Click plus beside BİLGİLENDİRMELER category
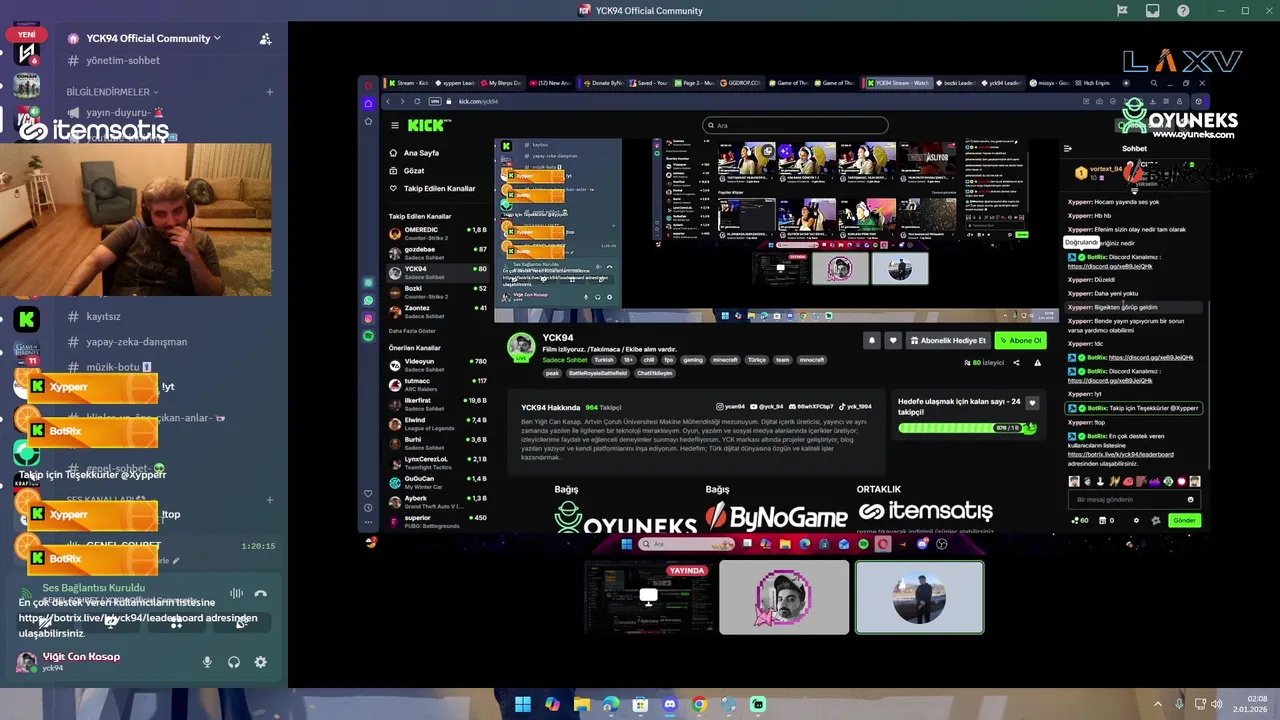This screenshot has height=720, width=1280. (269, 92)
